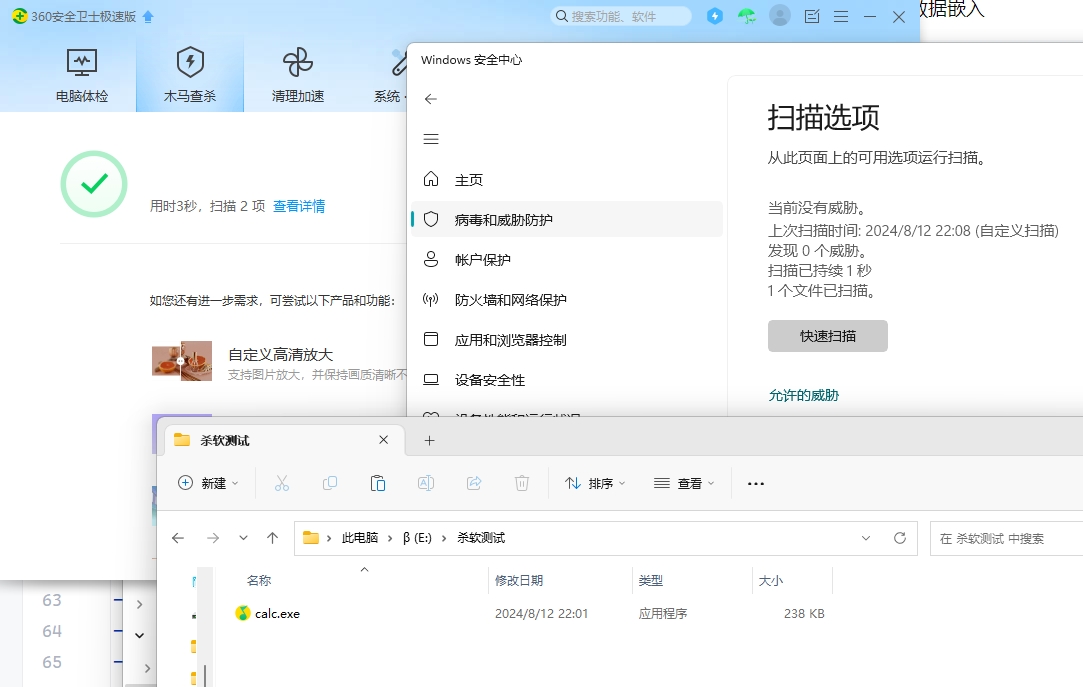Sort by 名称 column header
1083x687 pixels.
click(259, 581)
